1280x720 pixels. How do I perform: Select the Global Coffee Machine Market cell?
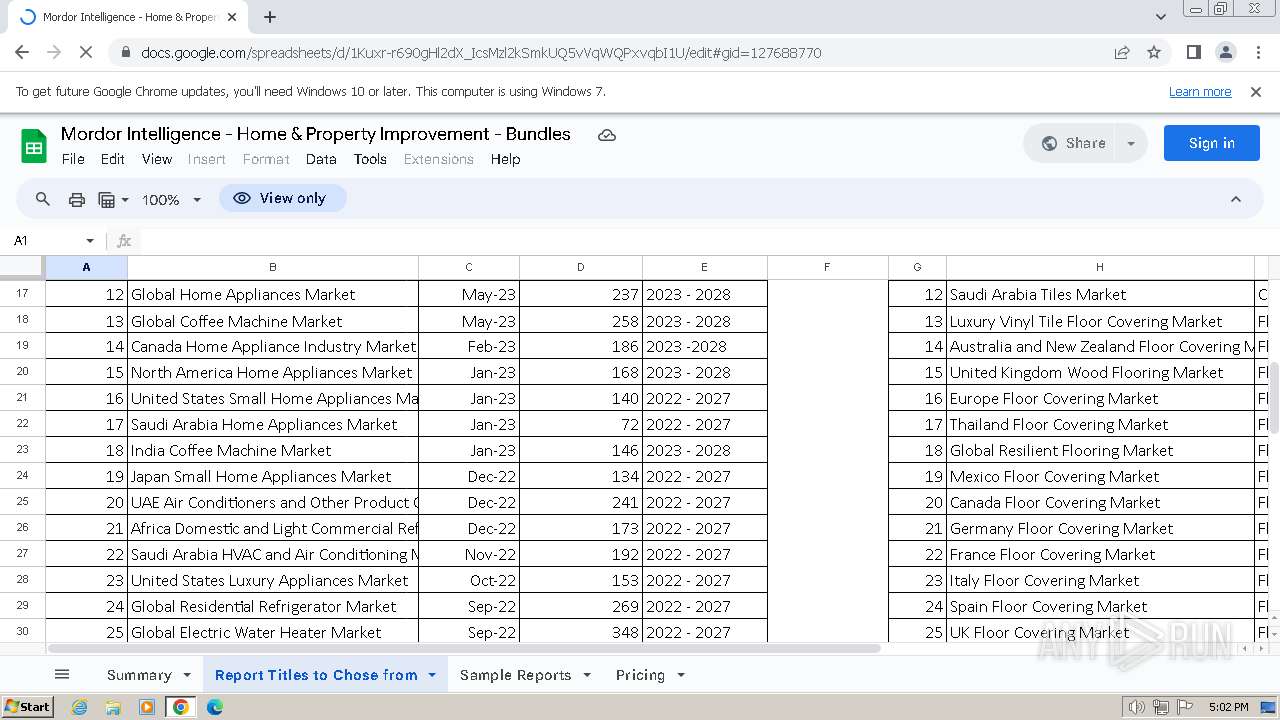pos(272,321)
